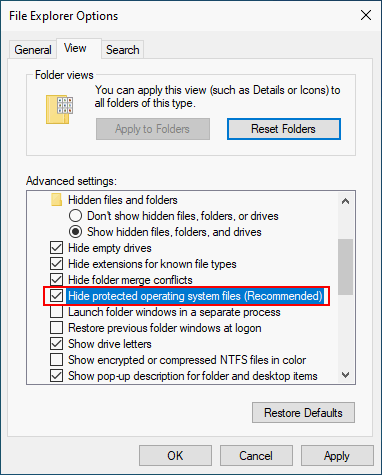
Task: Click the Folder views folder icon
Action: [59, 109]
